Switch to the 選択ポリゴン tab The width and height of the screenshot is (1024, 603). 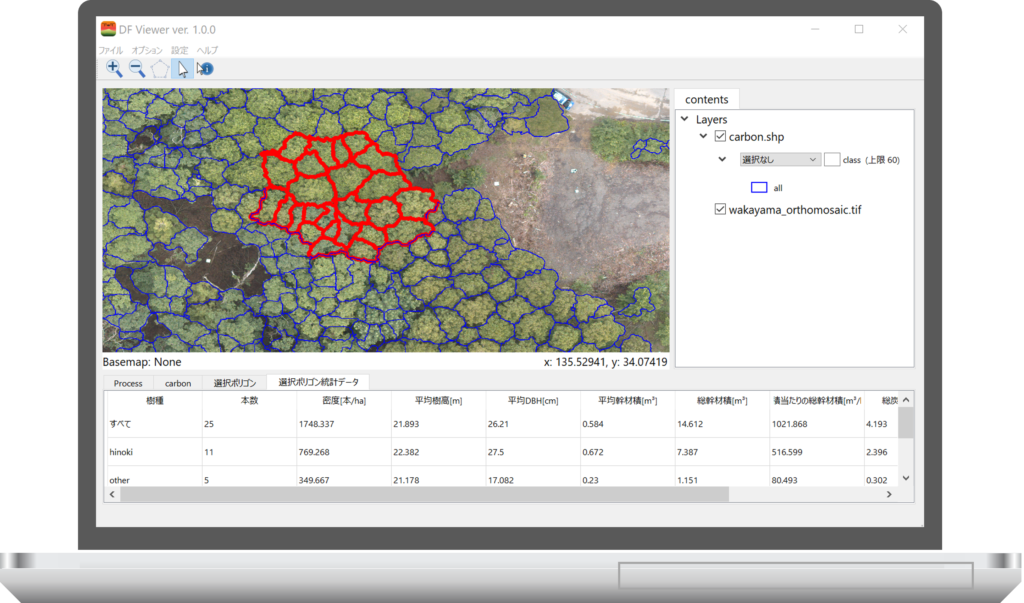tap(234, 383)
